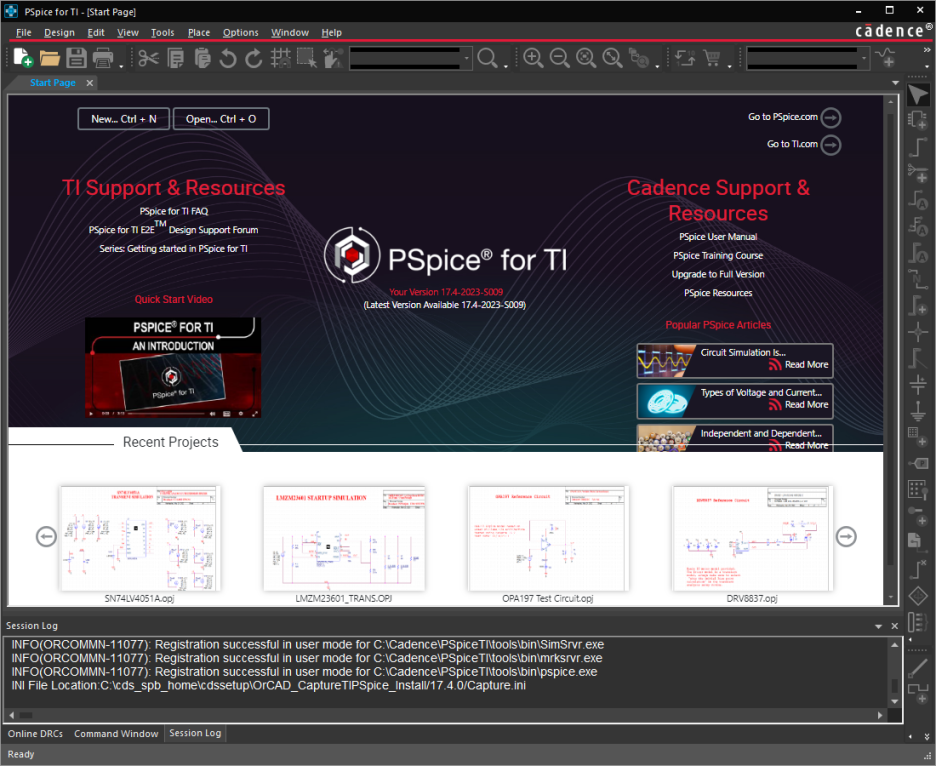This screenshot has height=766, width=936.
Task: Open the DRV8837.opj project thumbnail
Action: click(752, 538)
